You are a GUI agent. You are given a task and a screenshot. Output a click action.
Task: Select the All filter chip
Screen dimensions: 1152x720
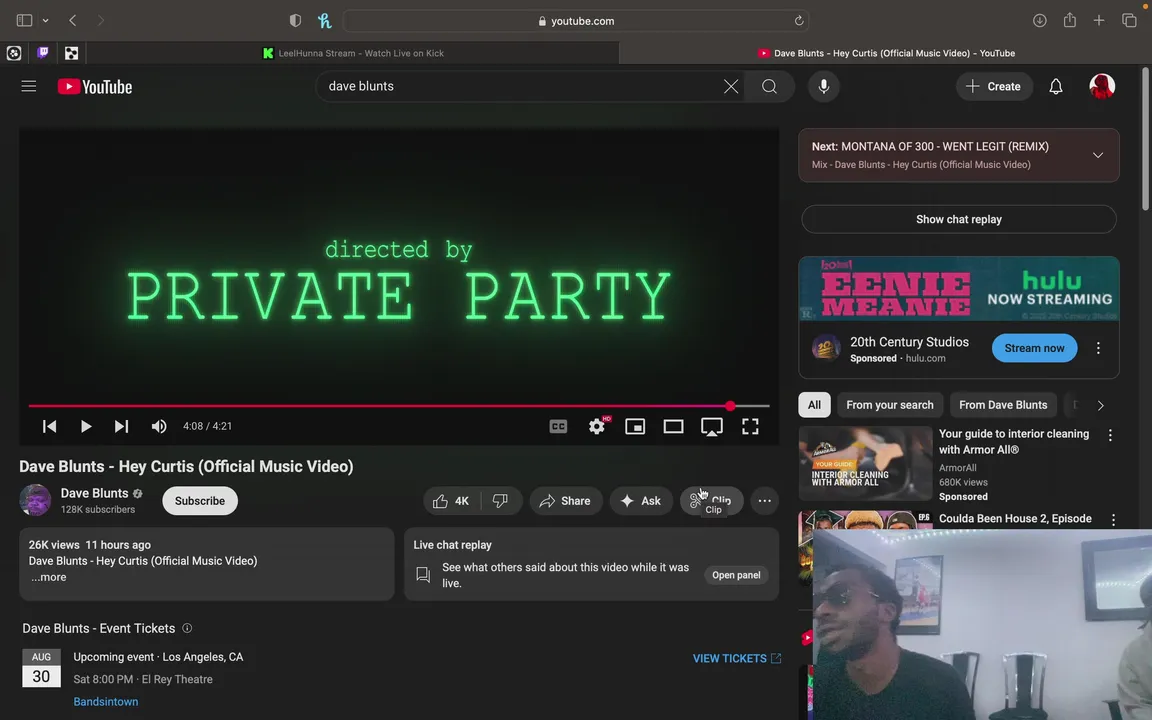pos(814,405)
